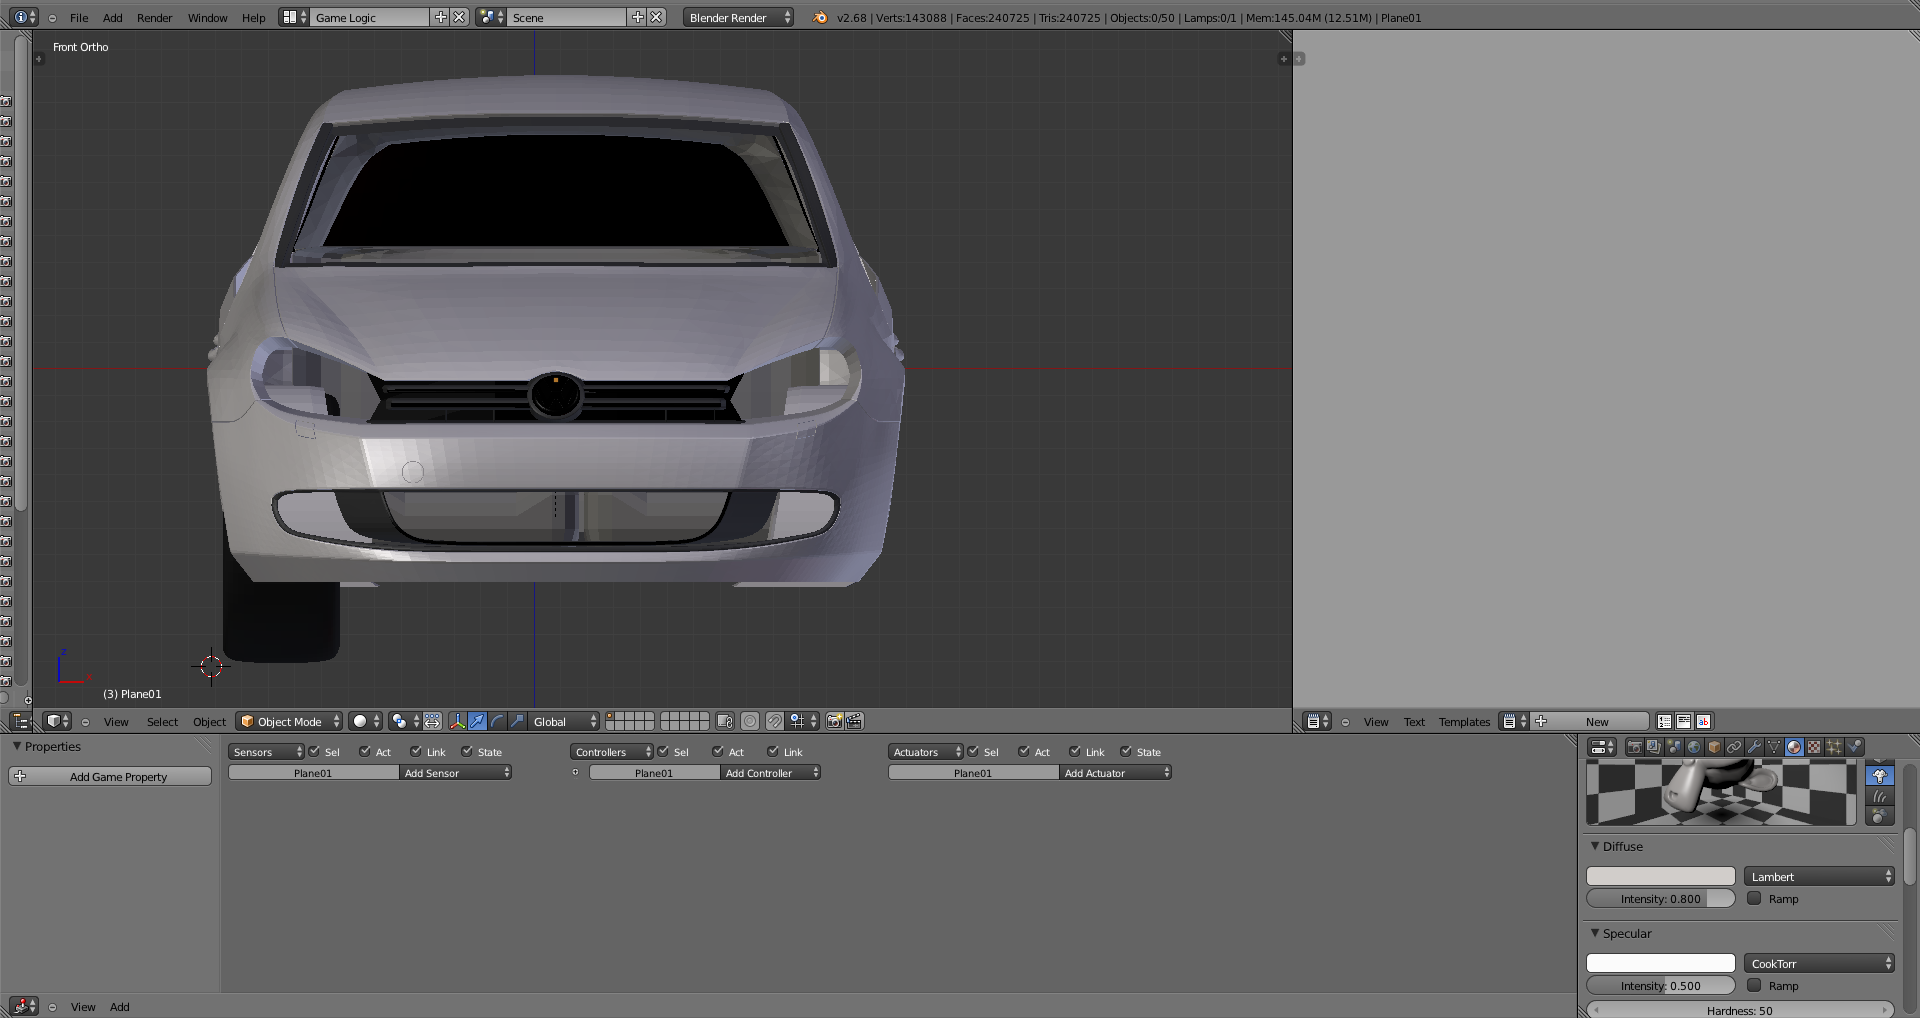Open the Constraints properties tab (chain icon)
Viewport: 1920px width, 1018px height.
pyautogui.click(x=1734, y=747)
